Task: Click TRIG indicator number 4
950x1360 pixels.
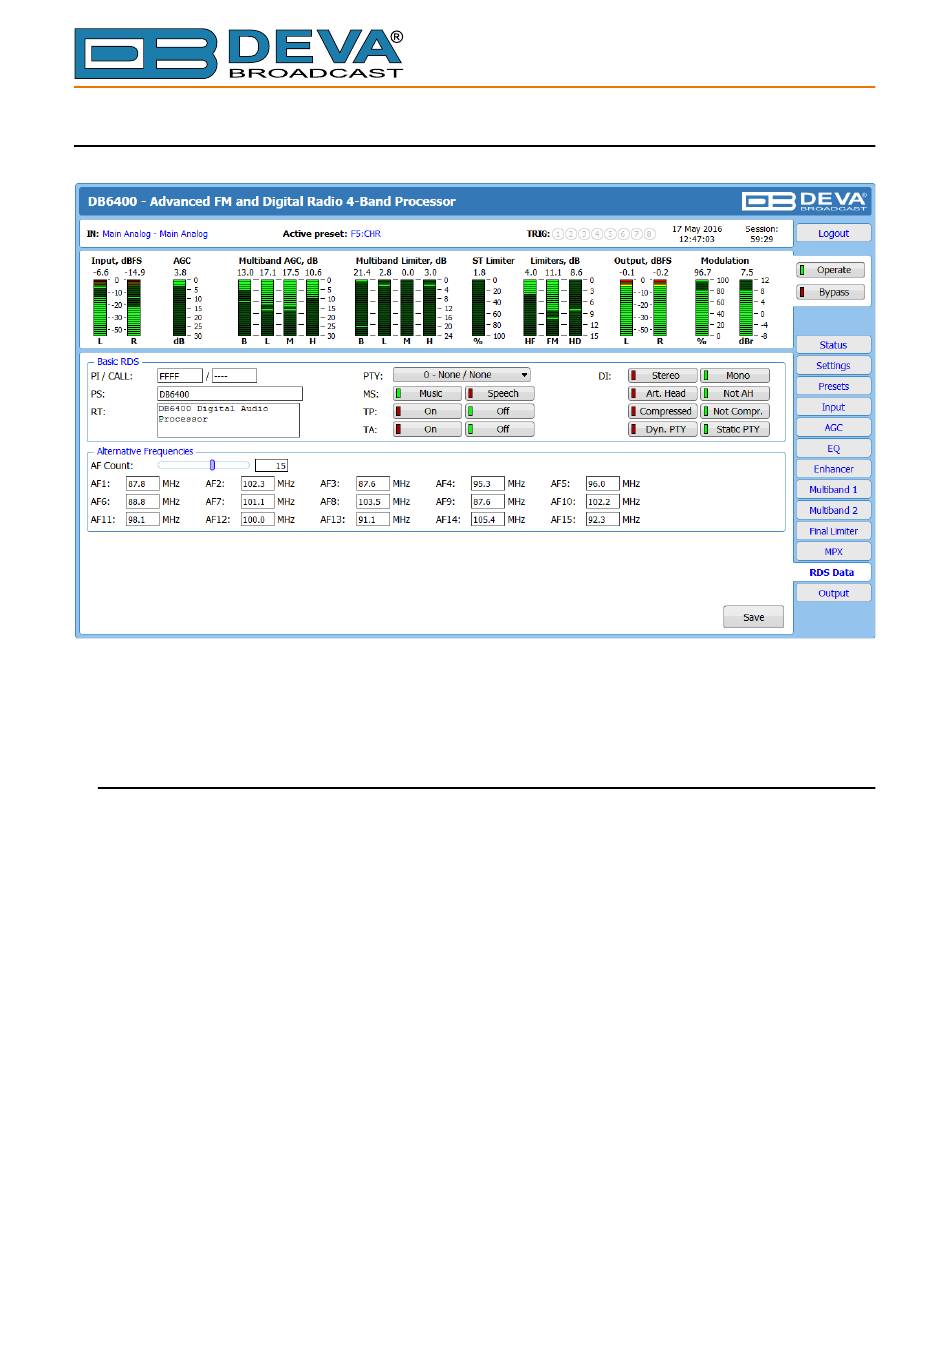Action: click(x=597, y=234)
